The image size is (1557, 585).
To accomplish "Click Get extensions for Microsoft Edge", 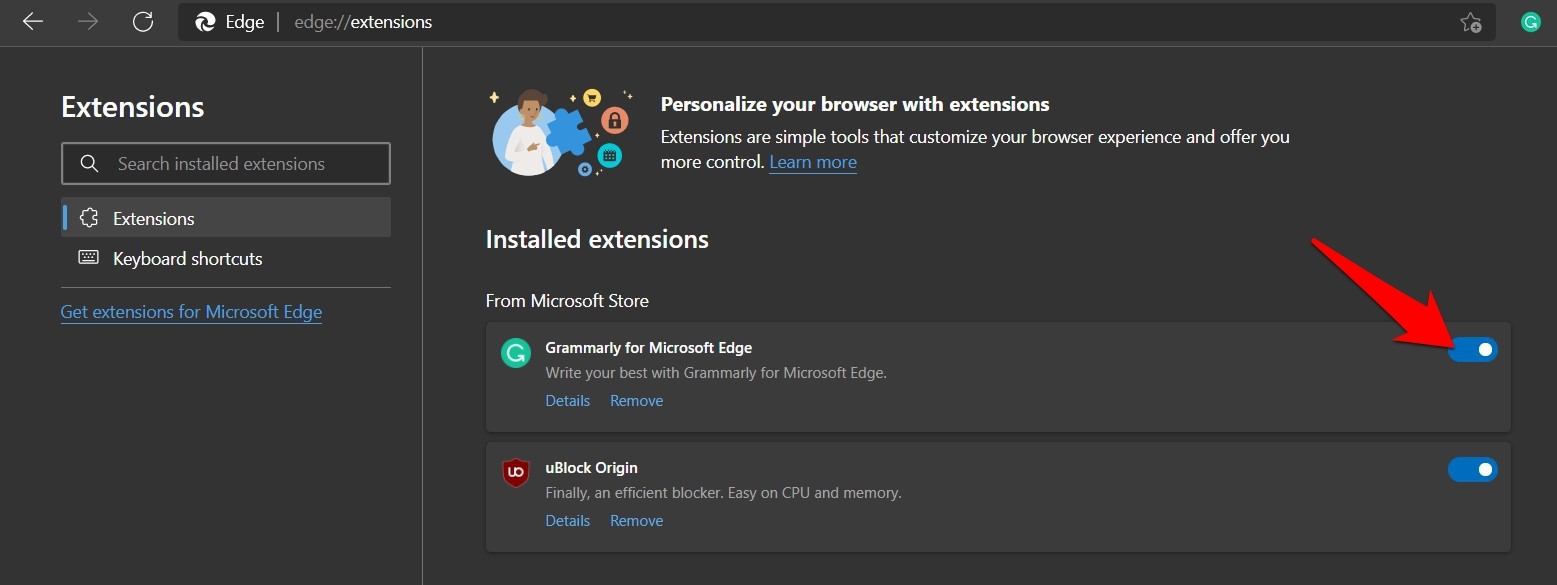I will (x=191, y=311).
